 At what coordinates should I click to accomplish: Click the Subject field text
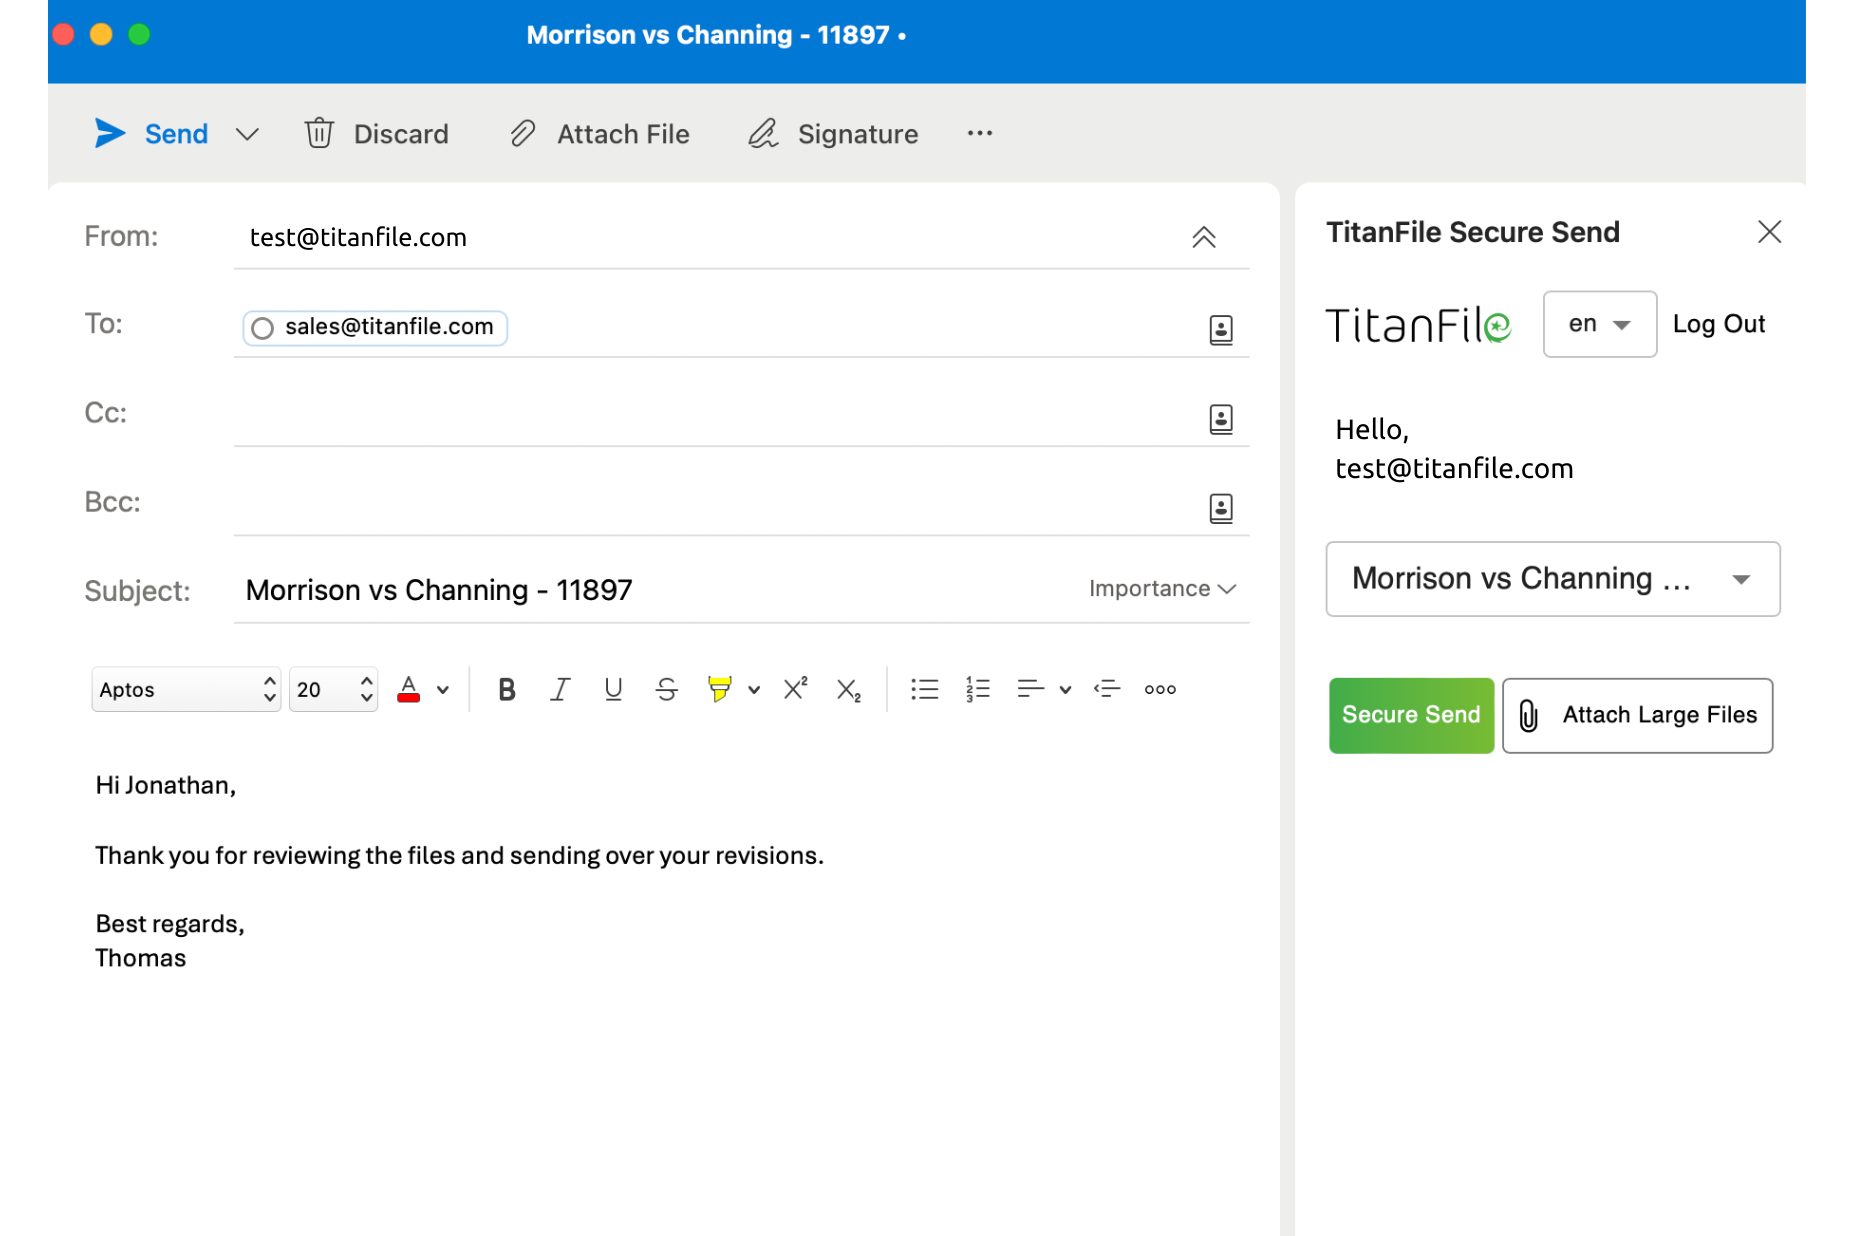pos(439,590)
